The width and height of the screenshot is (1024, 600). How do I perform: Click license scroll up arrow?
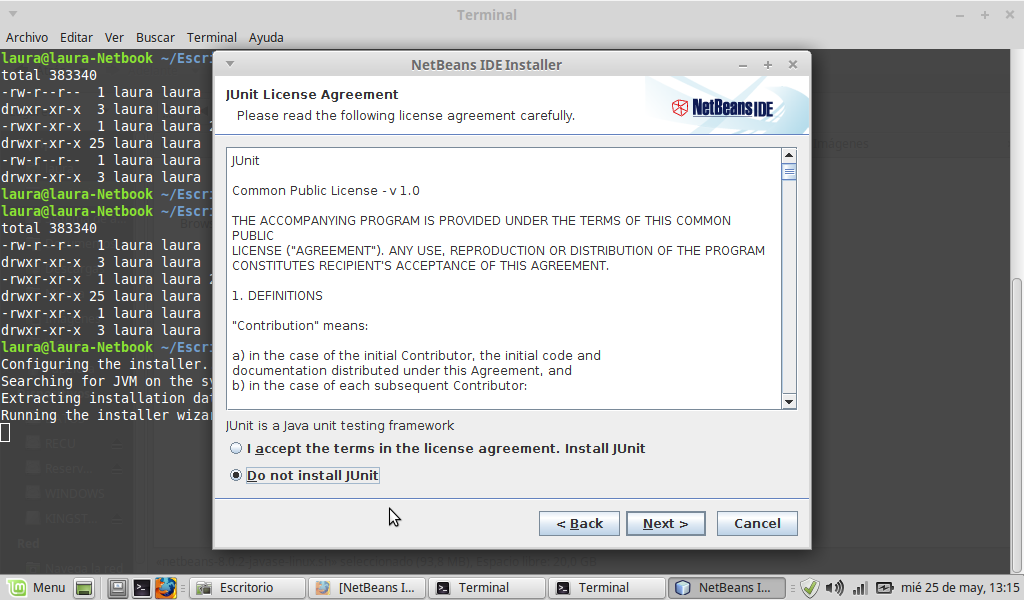[789, 156]
